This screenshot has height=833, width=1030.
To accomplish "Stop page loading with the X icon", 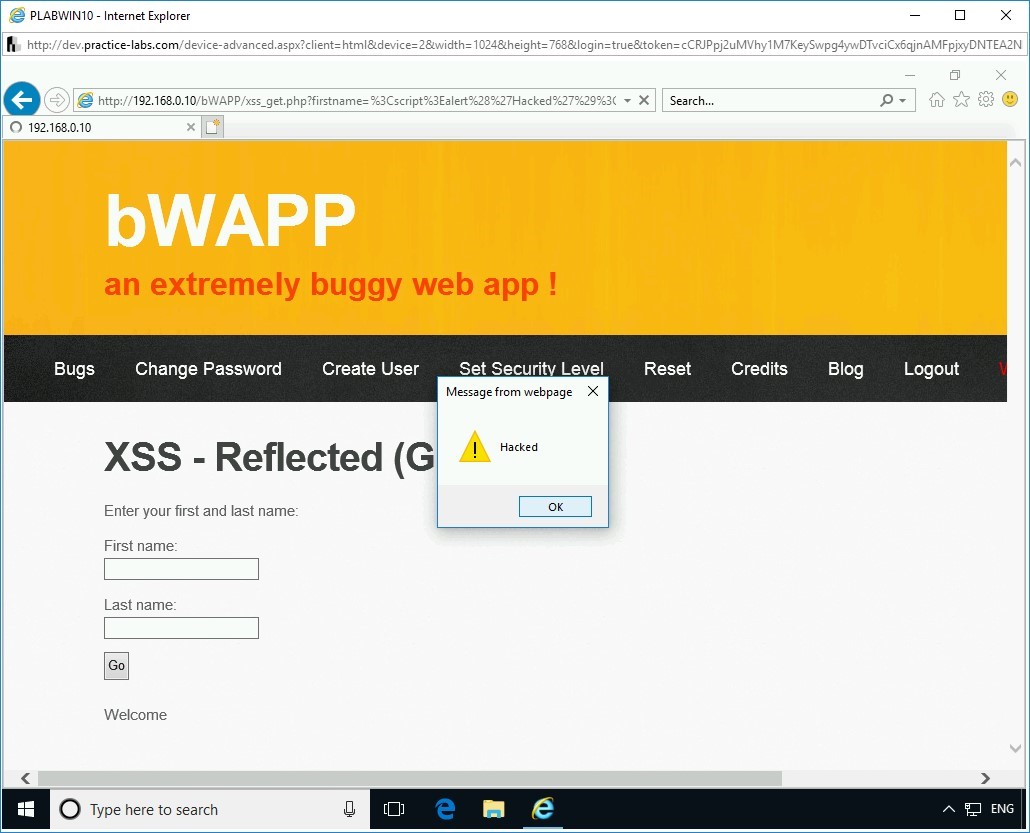I will (643, 100).
